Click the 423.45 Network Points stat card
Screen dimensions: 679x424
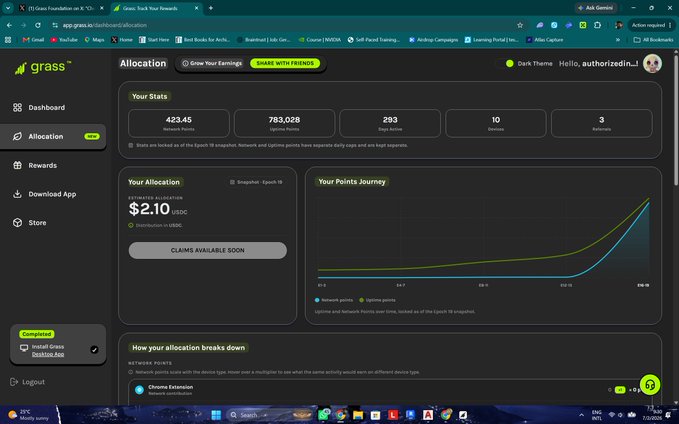coord(178,123)
